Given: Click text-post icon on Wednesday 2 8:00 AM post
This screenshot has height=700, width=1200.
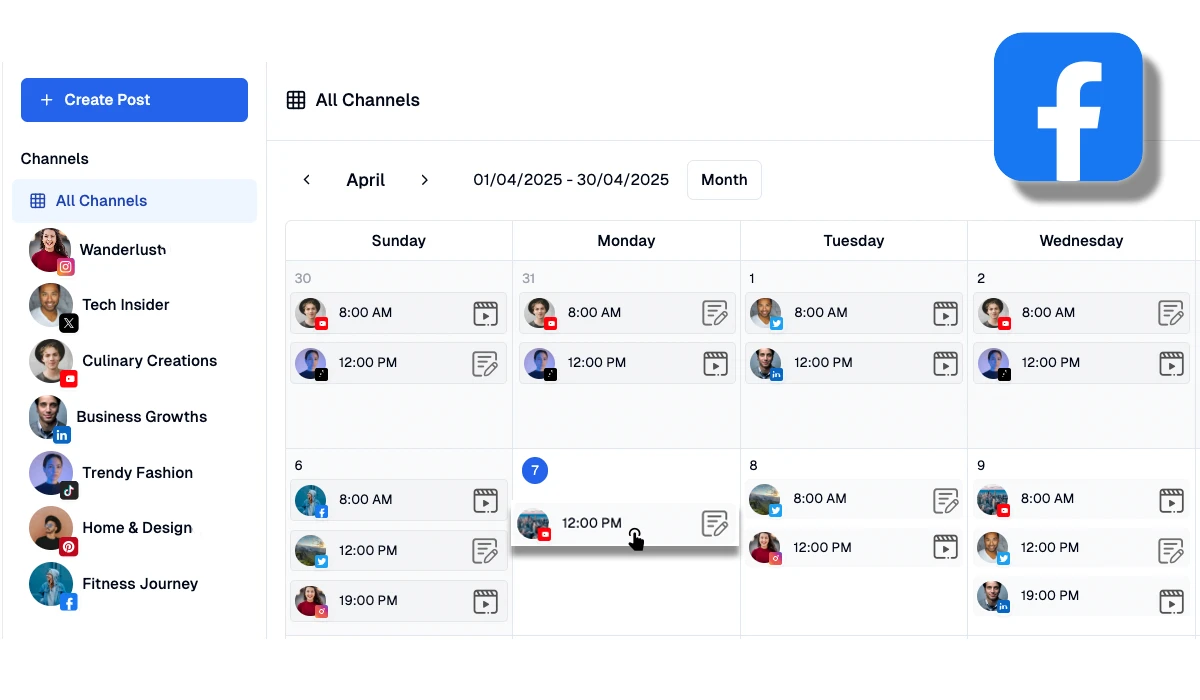Looking at the screenshot, I should [x=1171, y=313].
